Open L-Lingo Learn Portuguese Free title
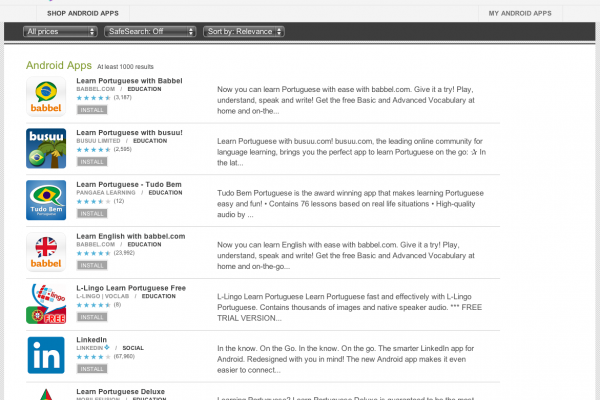The width and height of the screenshot is (600, 400). tap(131, 288)
